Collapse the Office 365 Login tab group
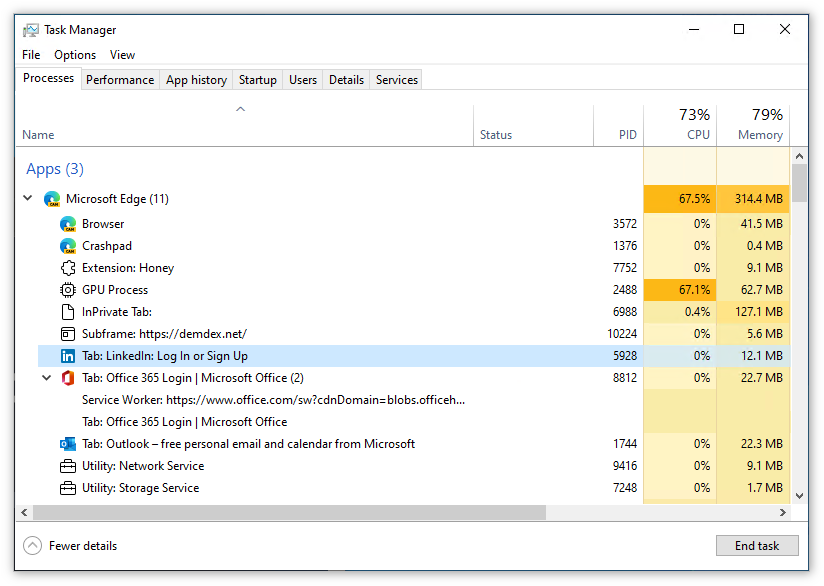The image size is (824, 586). (x=46, y=378)
